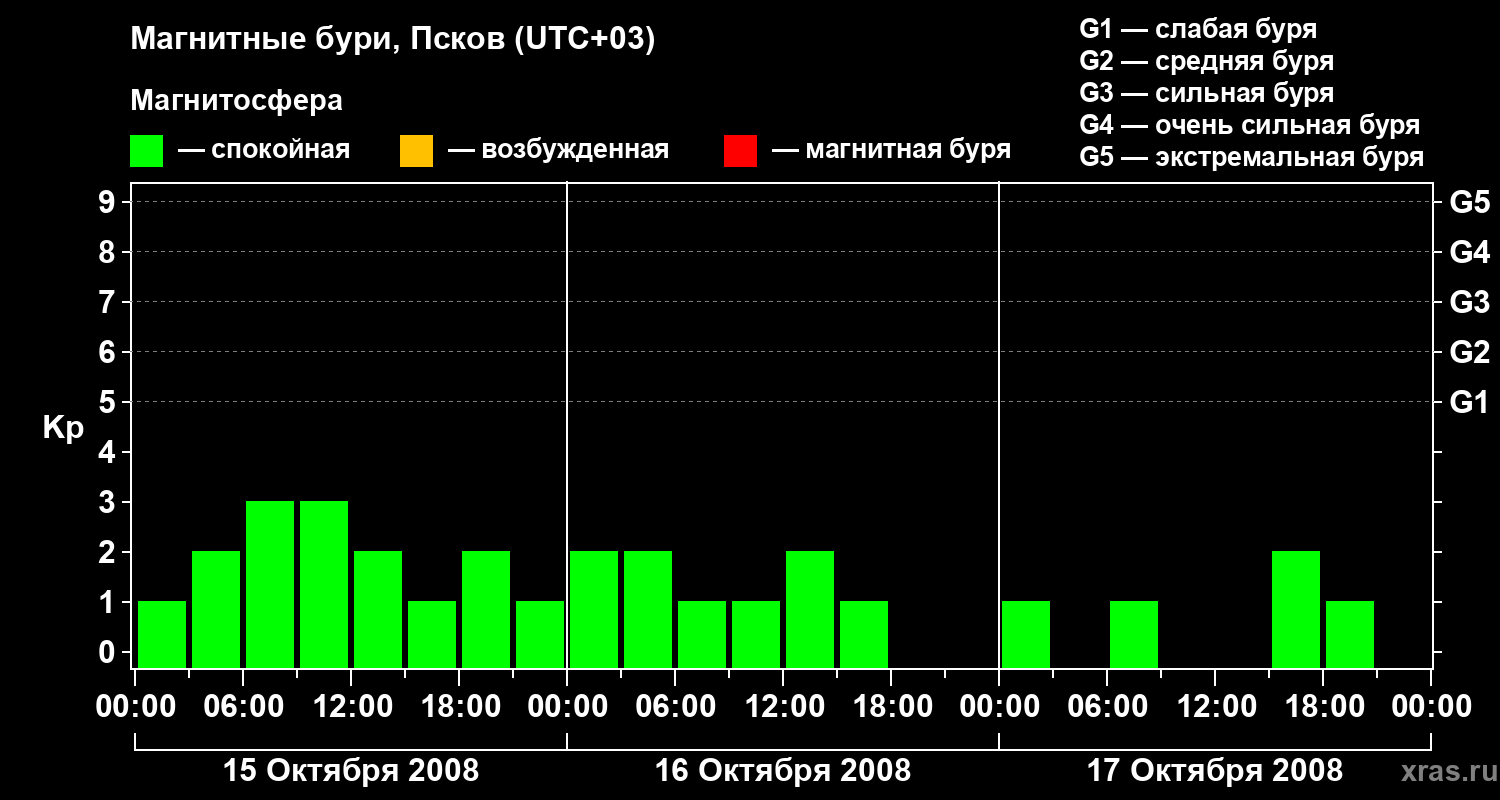Click the 16 October 00:00–03:00 bar
1500x800 pixels.
click(594, 609)
